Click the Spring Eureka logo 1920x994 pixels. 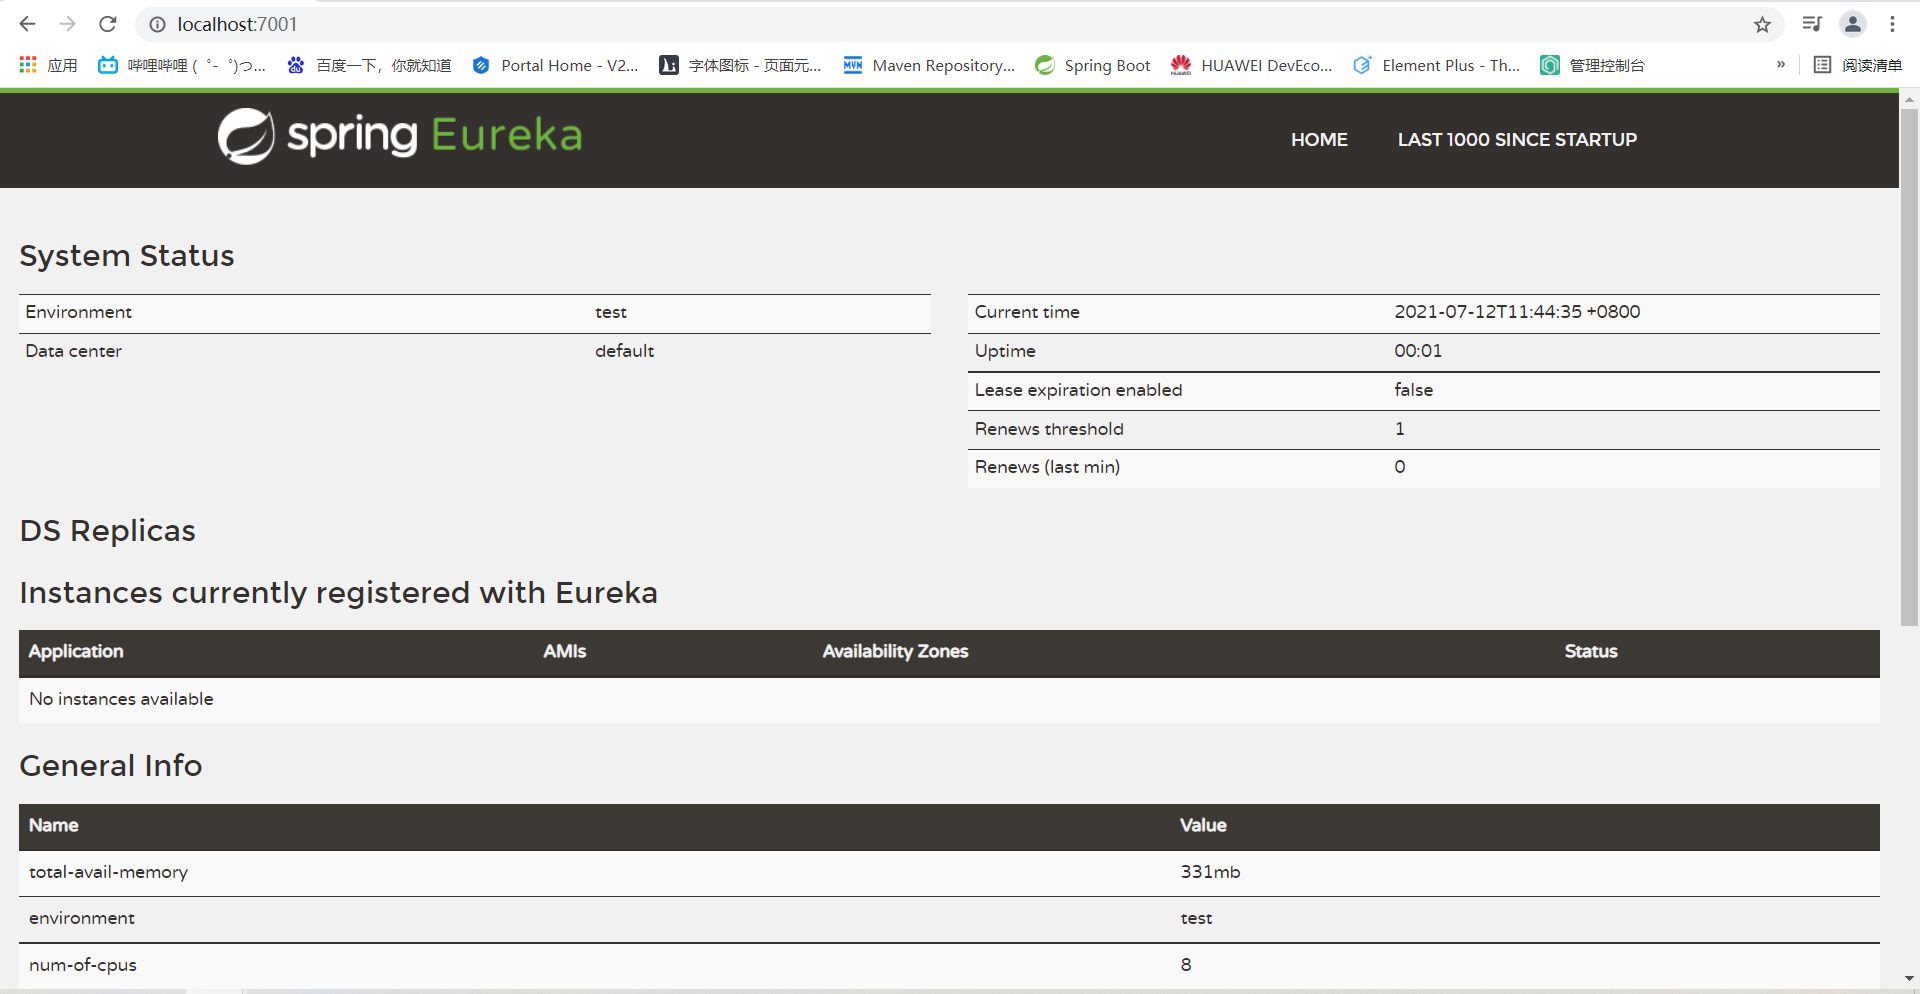(400, 136)
